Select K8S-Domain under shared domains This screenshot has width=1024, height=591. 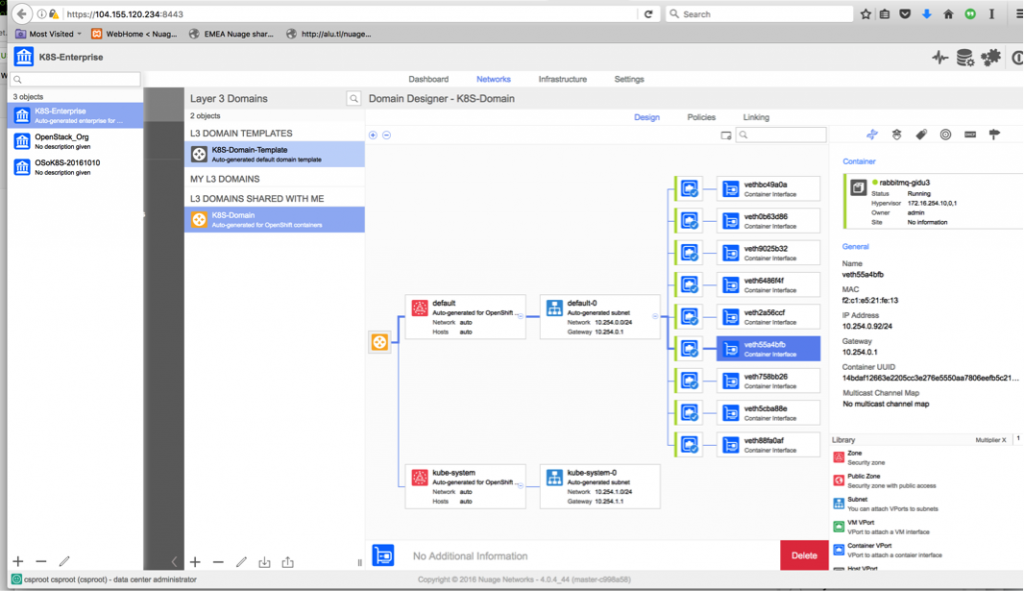[x=274, y=219]
